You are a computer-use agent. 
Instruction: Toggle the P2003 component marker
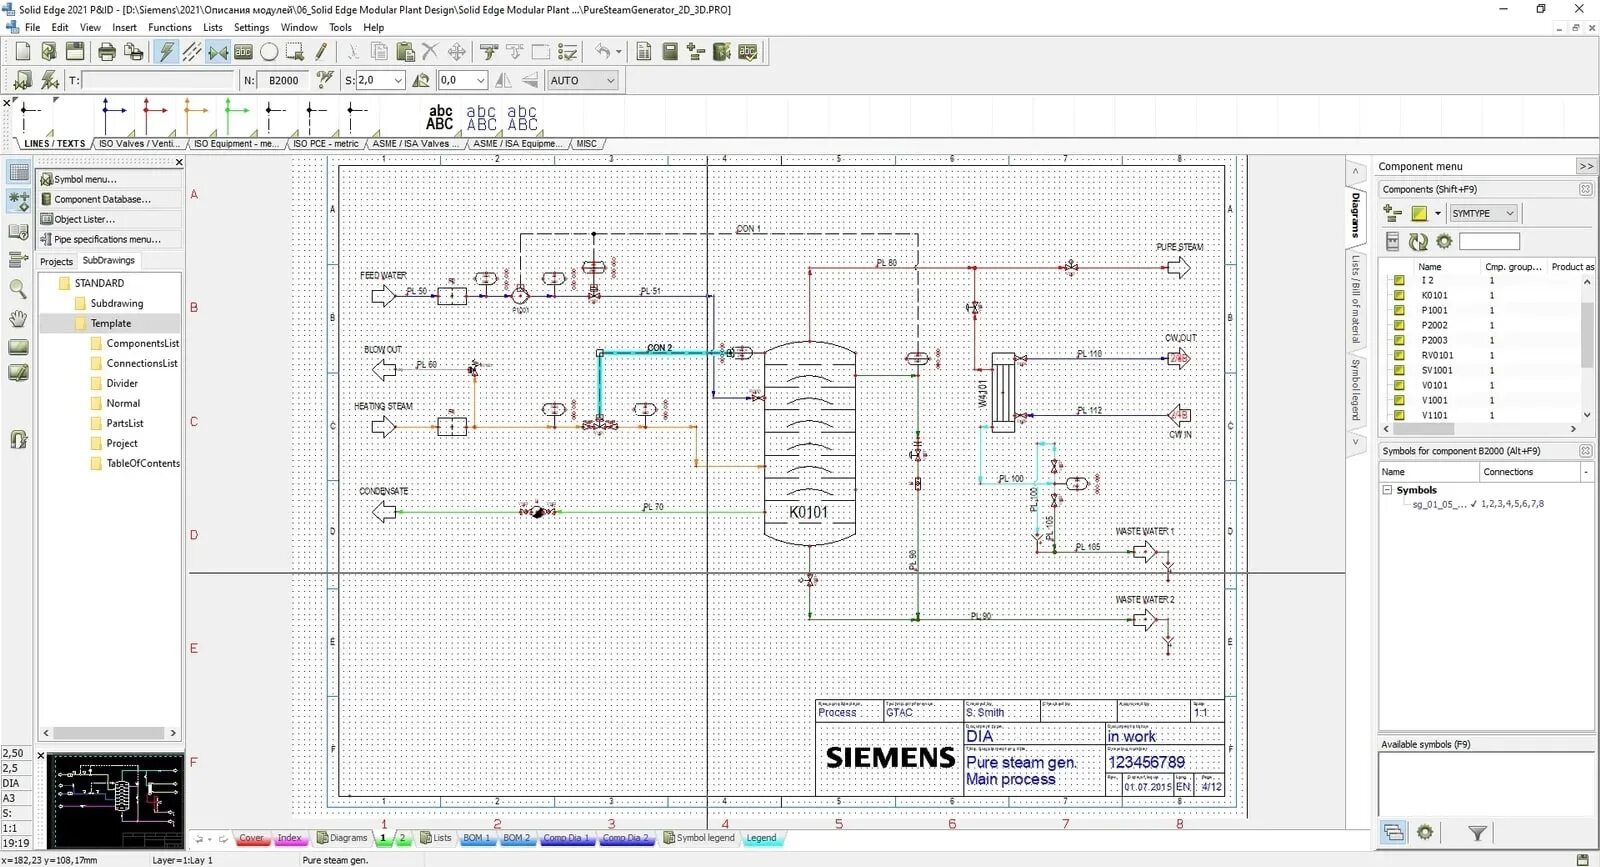click(1399, 340)
